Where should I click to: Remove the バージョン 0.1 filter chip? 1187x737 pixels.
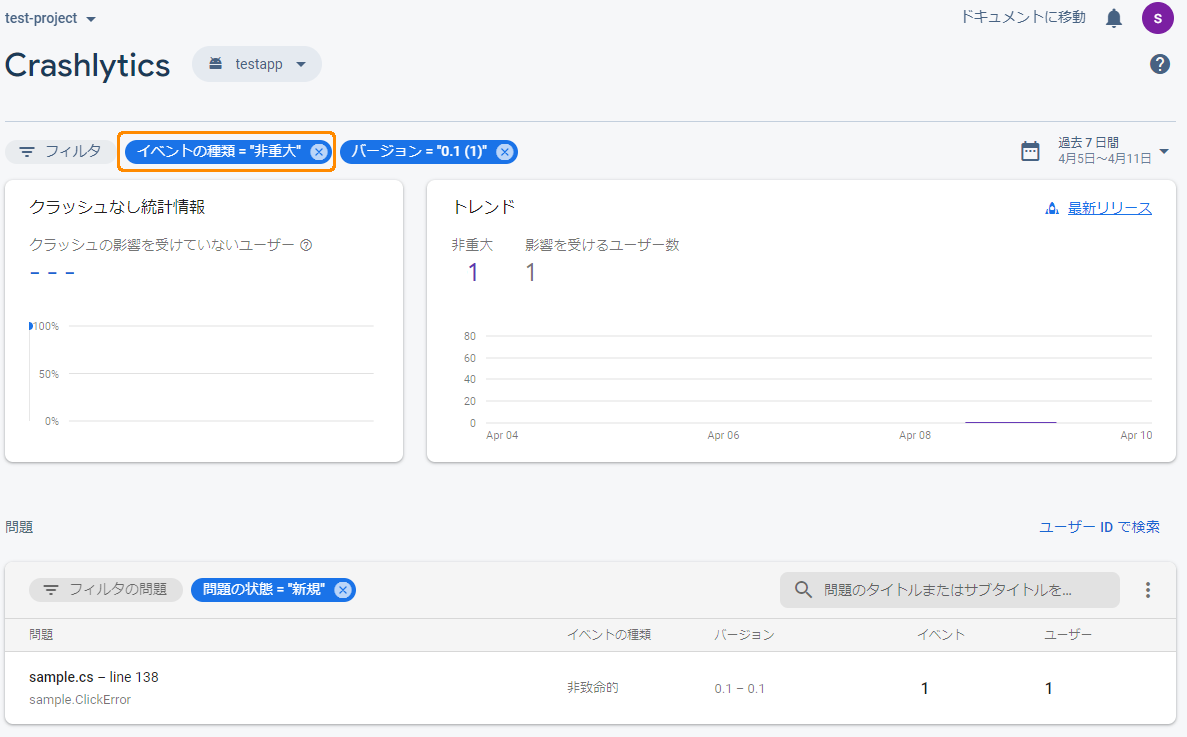506,151
